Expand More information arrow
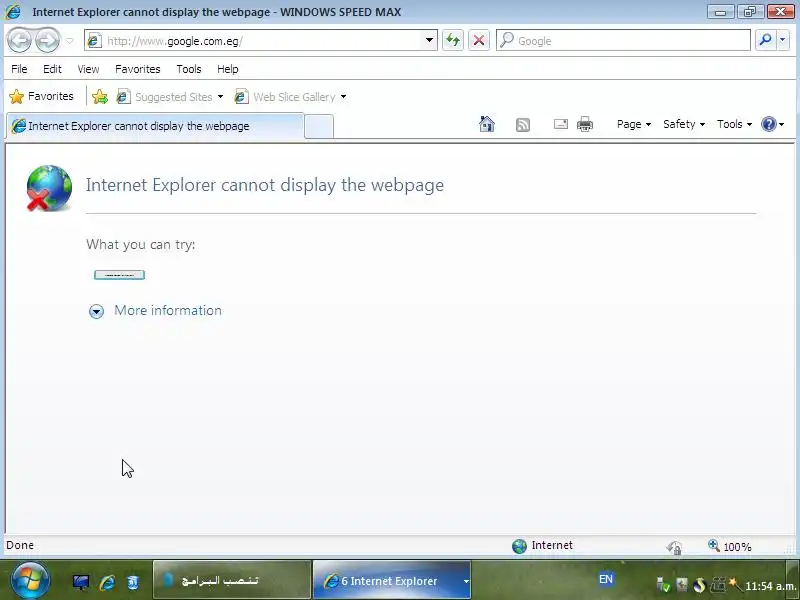 96,311
